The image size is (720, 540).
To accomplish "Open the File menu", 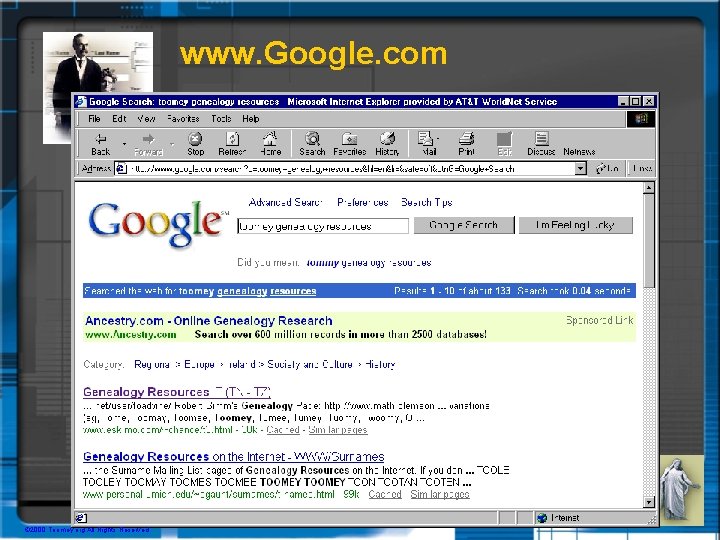I will pos(94,119).
